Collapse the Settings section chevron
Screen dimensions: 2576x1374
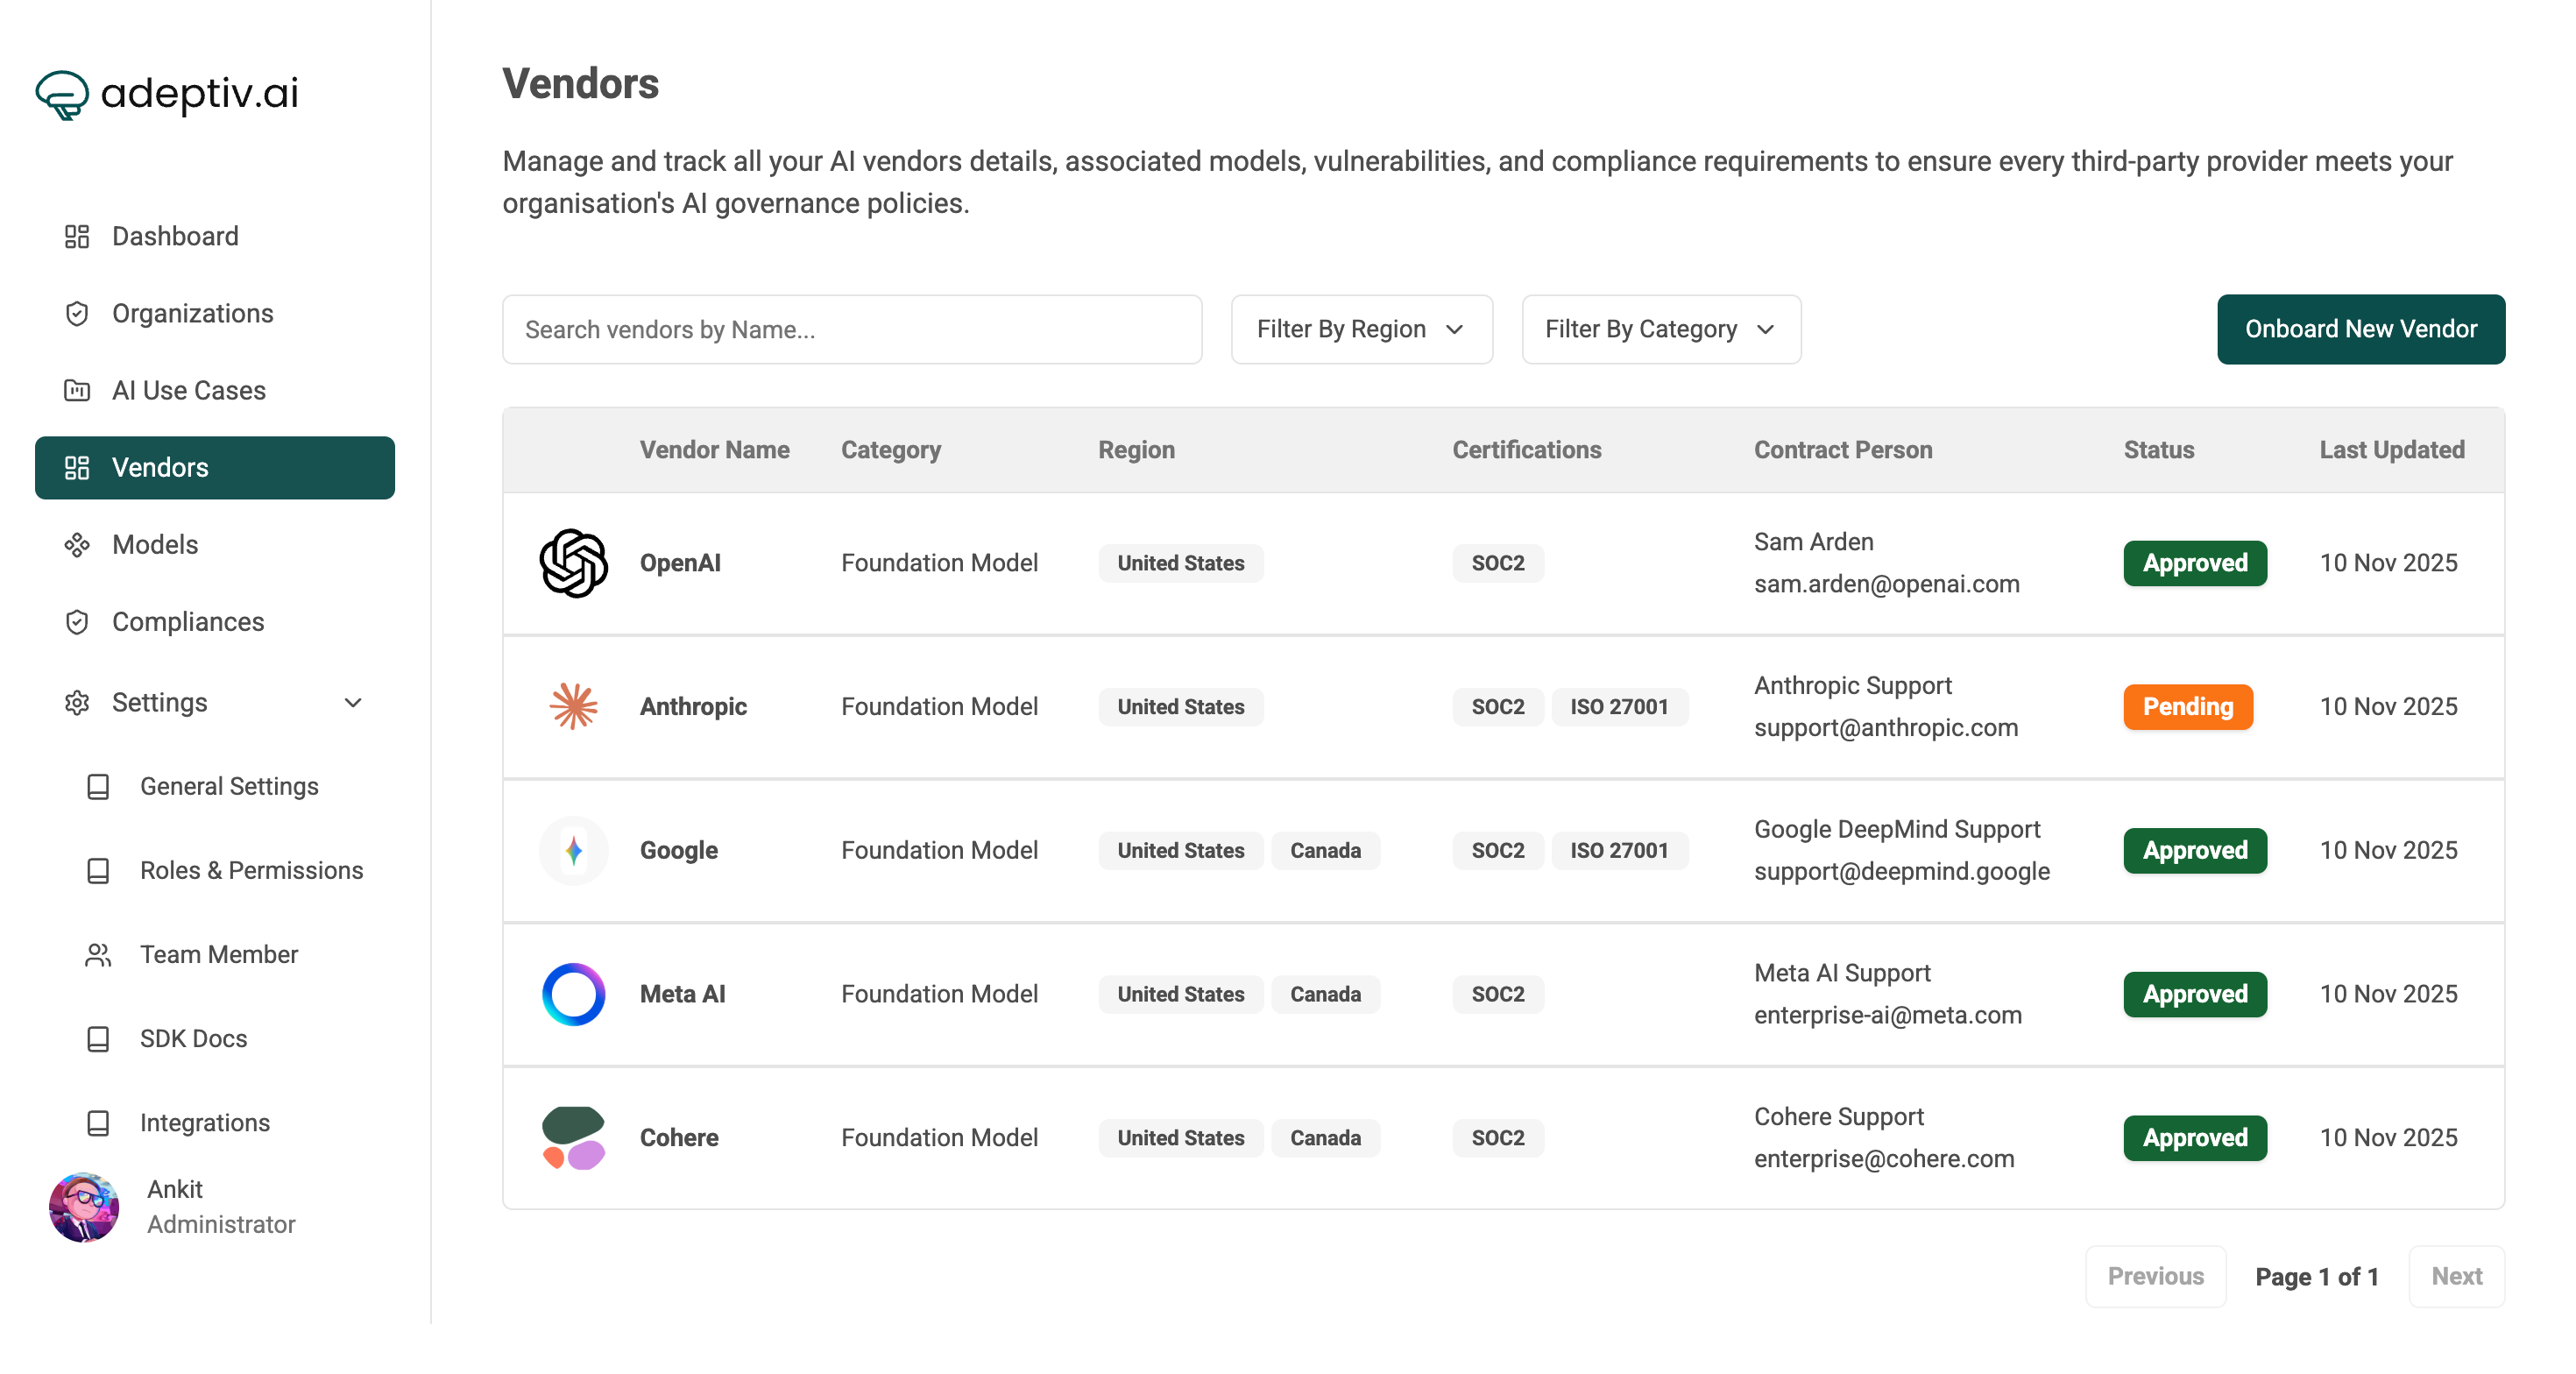tap(353, 703)
